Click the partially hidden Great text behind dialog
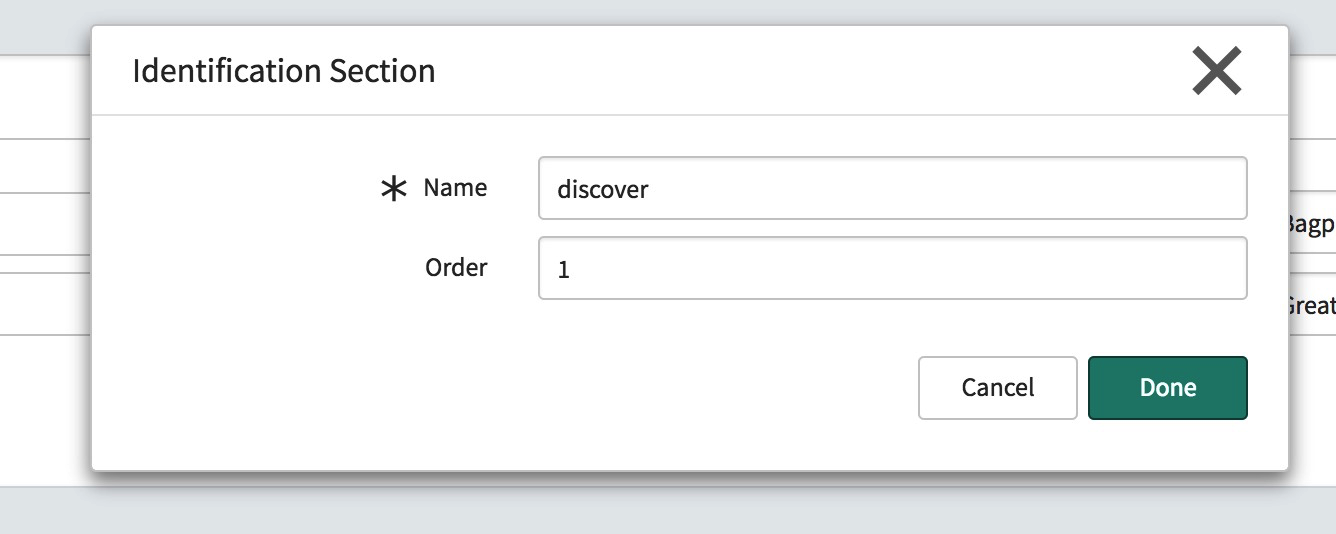The height and width of the screenshot is (534, 1336). click(x=1311, y=305)
